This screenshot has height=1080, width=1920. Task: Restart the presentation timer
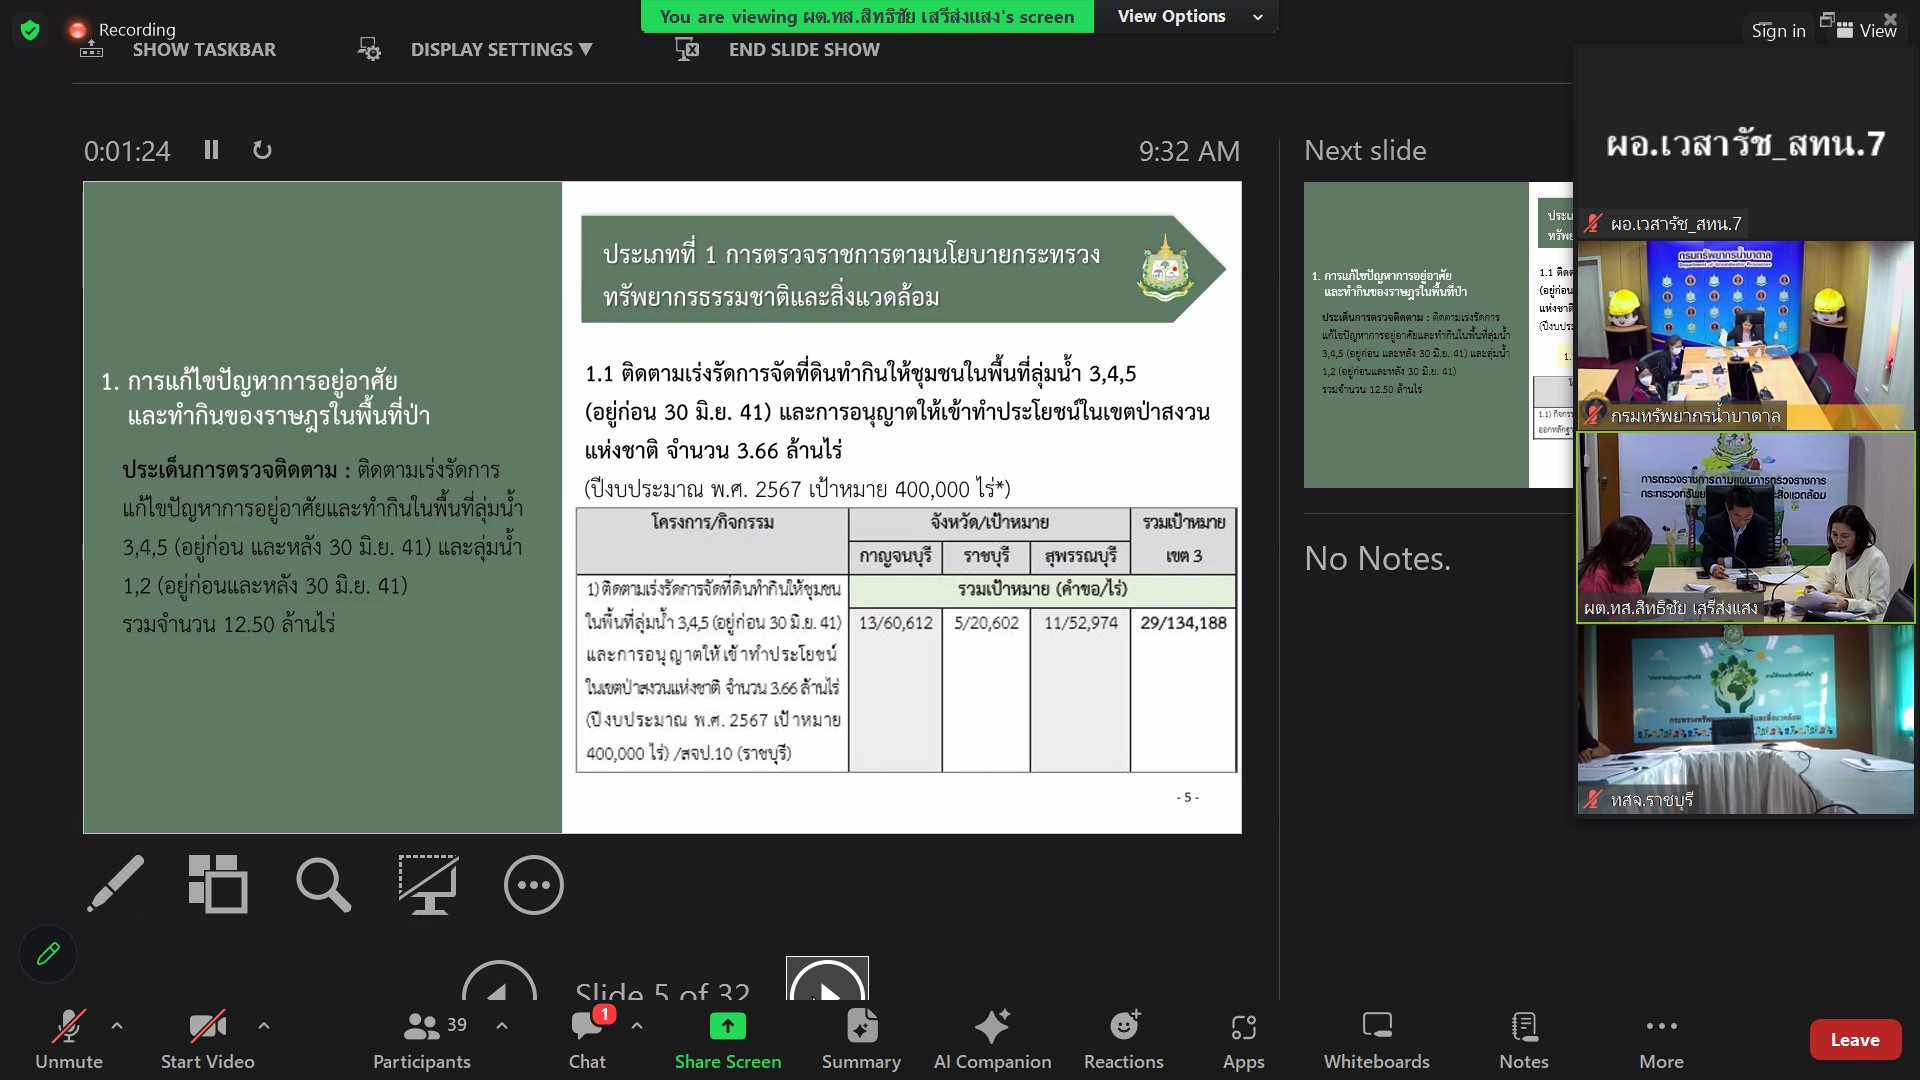tap(262, 150)
